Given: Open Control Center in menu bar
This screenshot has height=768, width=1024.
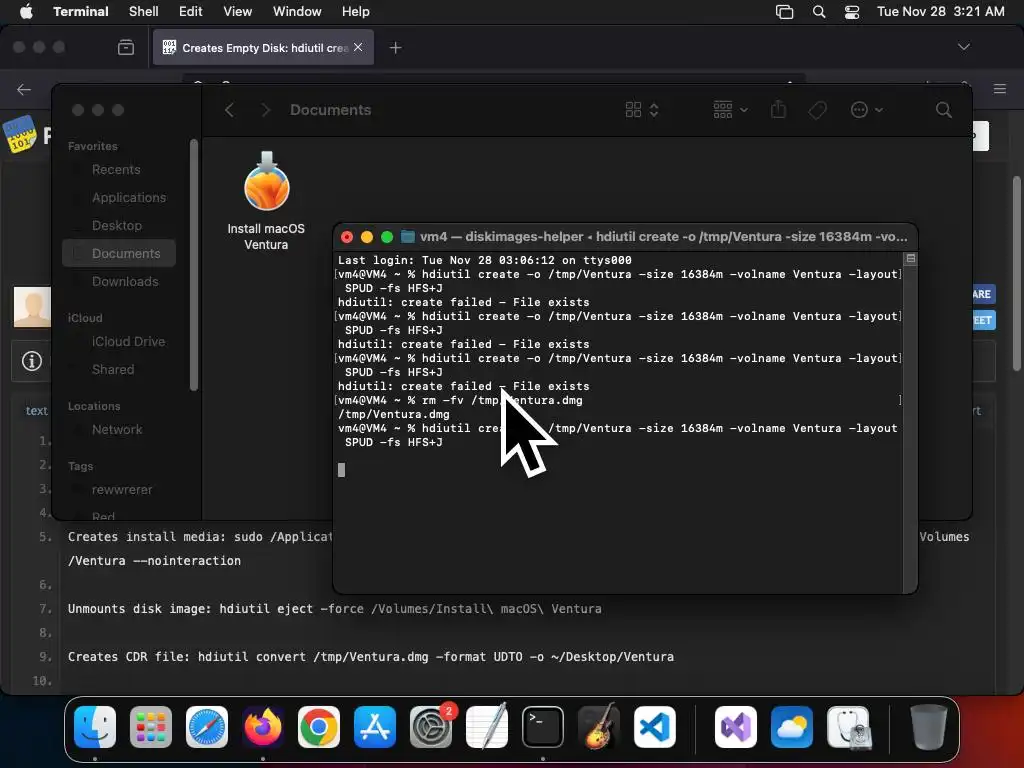Looking at the screenshot, I should [852, 11].
